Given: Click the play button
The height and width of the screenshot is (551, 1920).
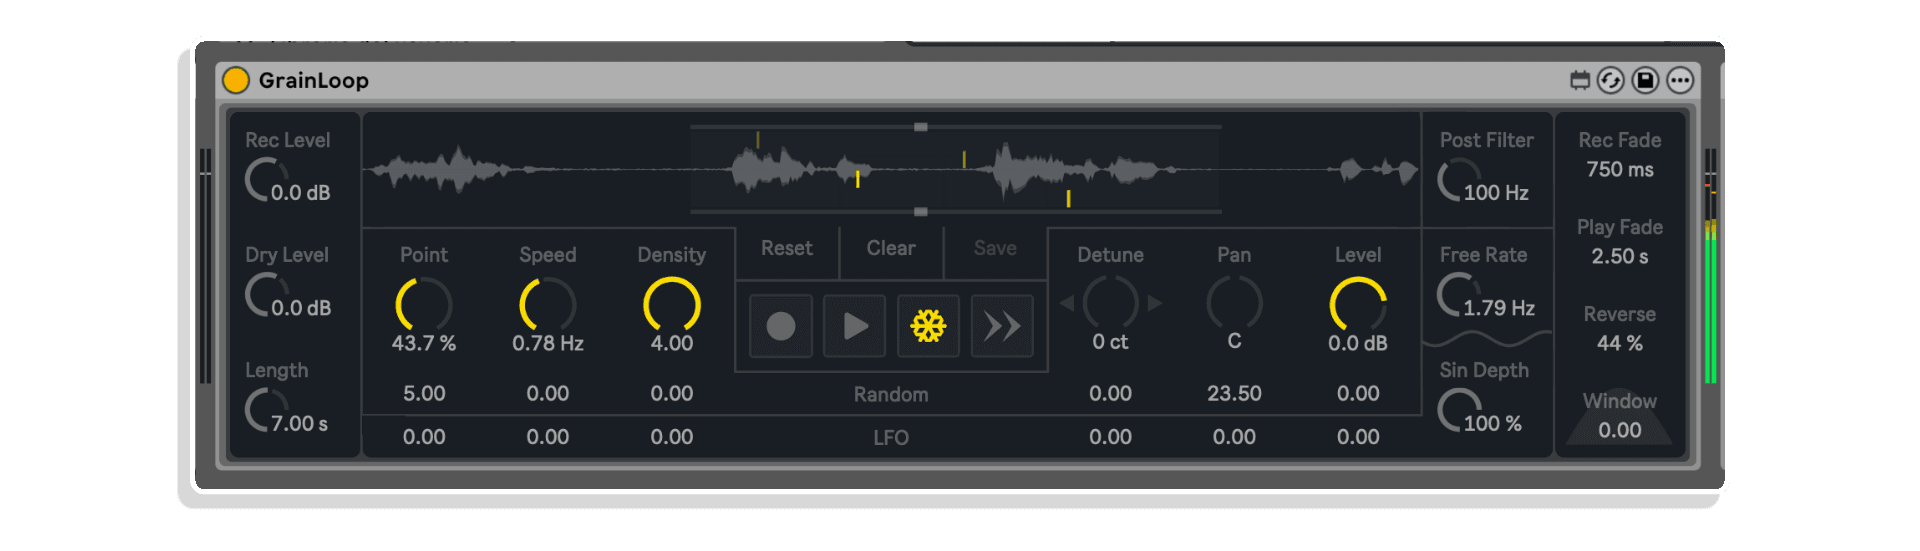Looking at the screenshot, I should click(x=855, y=326).
